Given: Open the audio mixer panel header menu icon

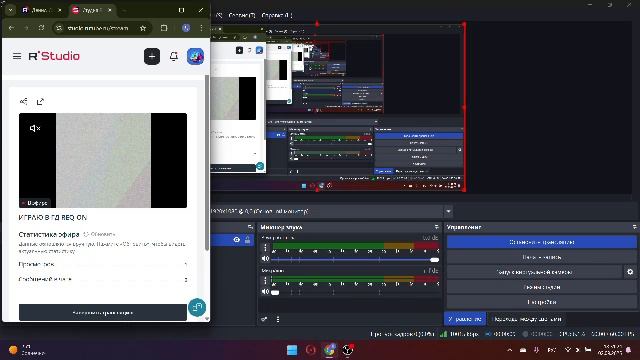Looking at the screenshot, I should (x=436, y=227).
